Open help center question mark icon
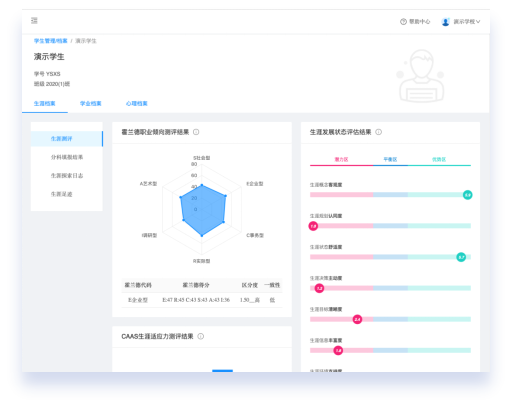The image size is (514, 409). [403, 22]
